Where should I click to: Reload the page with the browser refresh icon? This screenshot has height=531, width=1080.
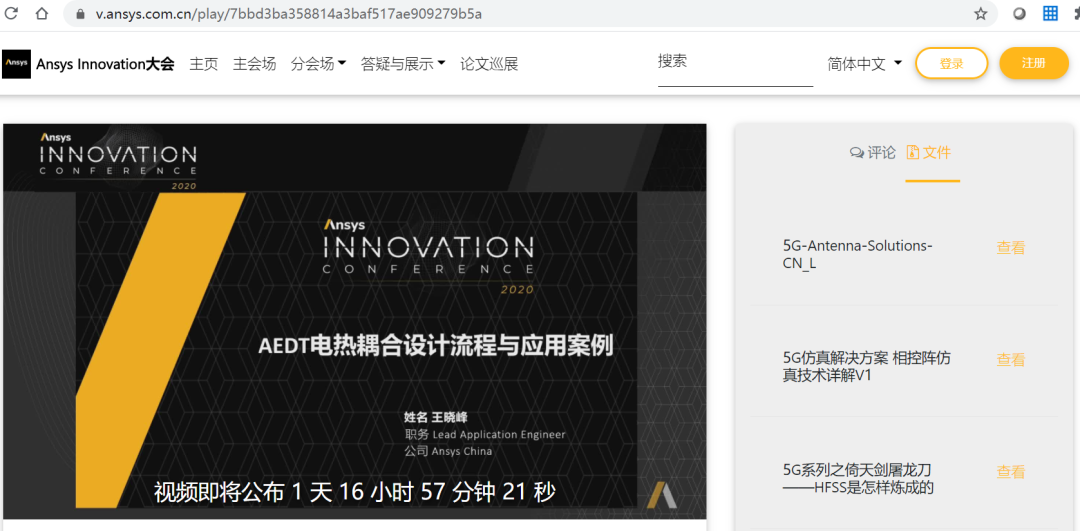[12, 13]
